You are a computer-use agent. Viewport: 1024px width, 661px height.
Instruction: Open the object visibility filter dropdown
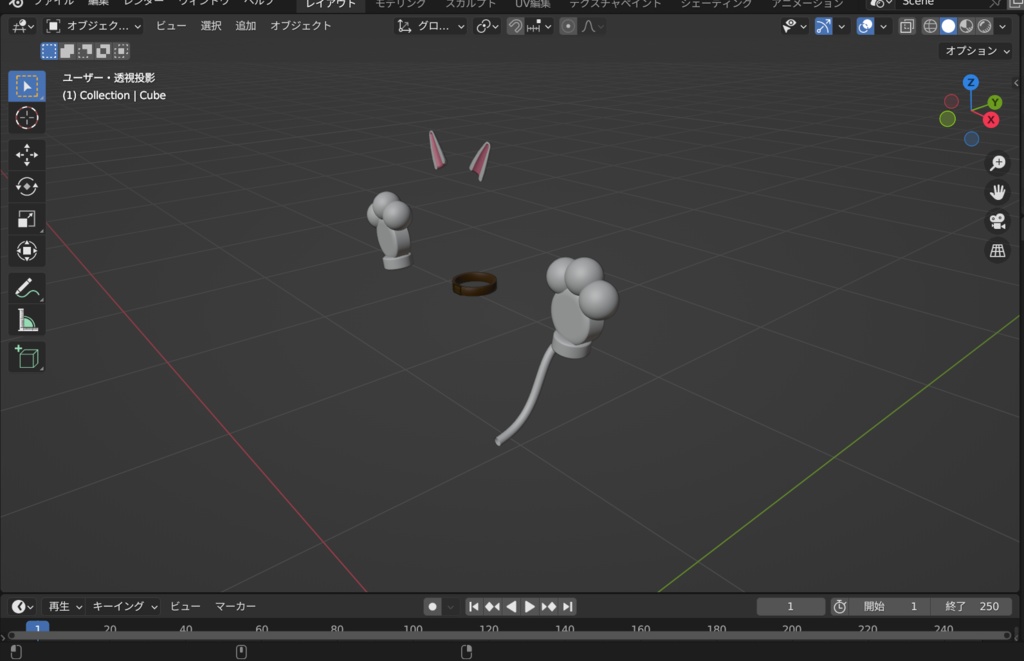(x=794, y=26)
